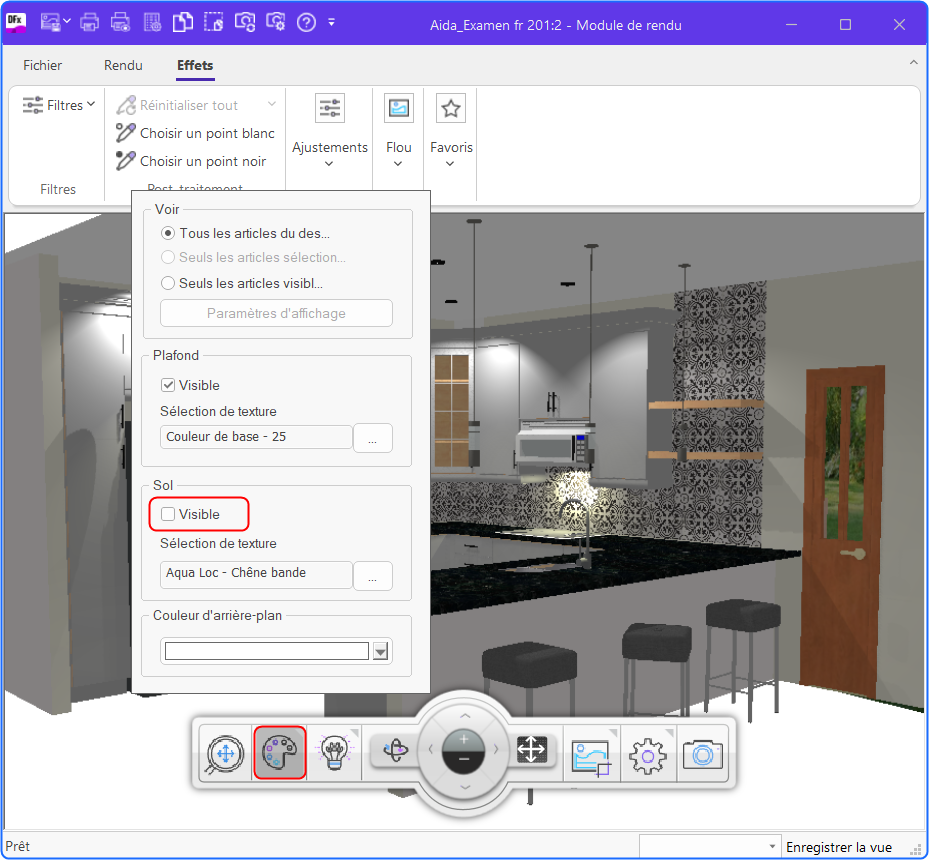Uncheck the Plafond Visible checkbox
Screen dimensions: 929x860
[168, 386]
